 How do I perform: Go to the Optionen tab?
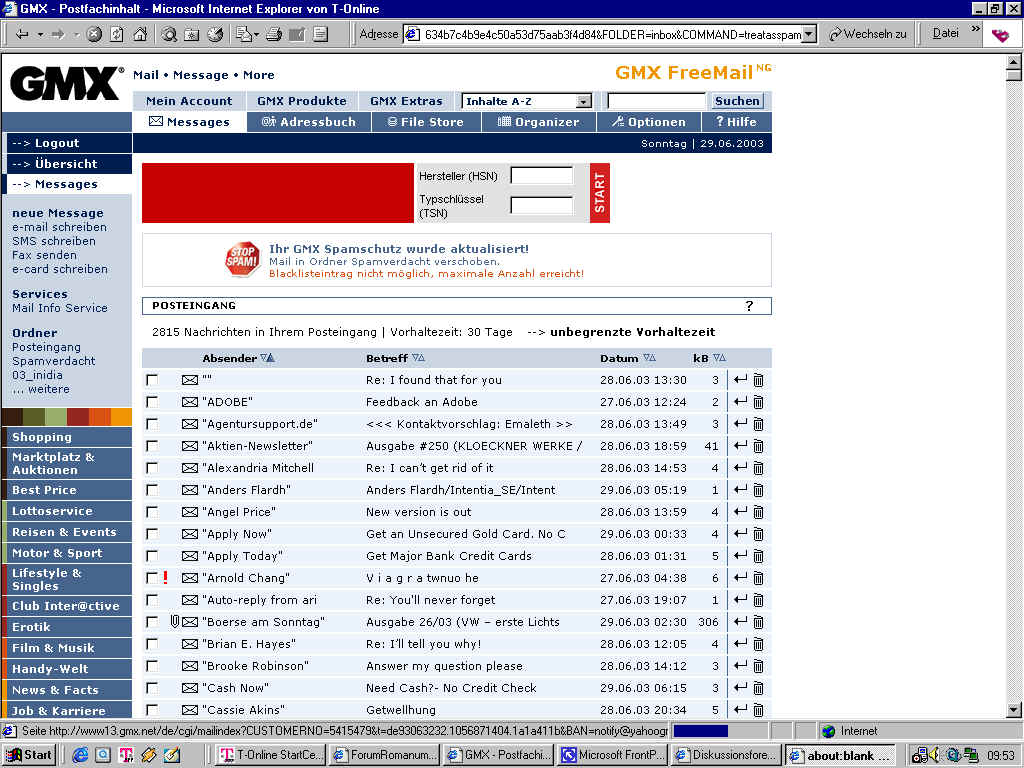pyautogui.click(x=649, y=122)
